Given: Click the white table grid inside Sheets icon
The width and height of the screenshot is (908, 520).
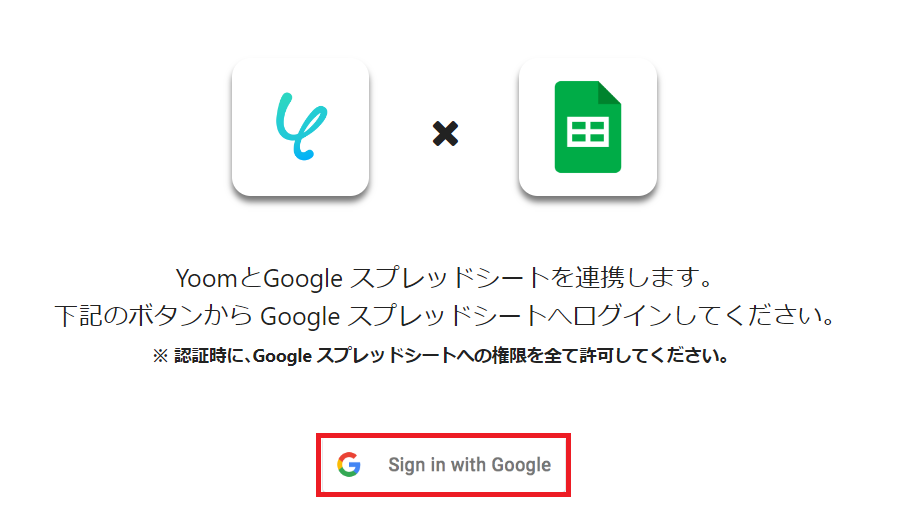Looking at the screenshot, I should pos(588,131).
